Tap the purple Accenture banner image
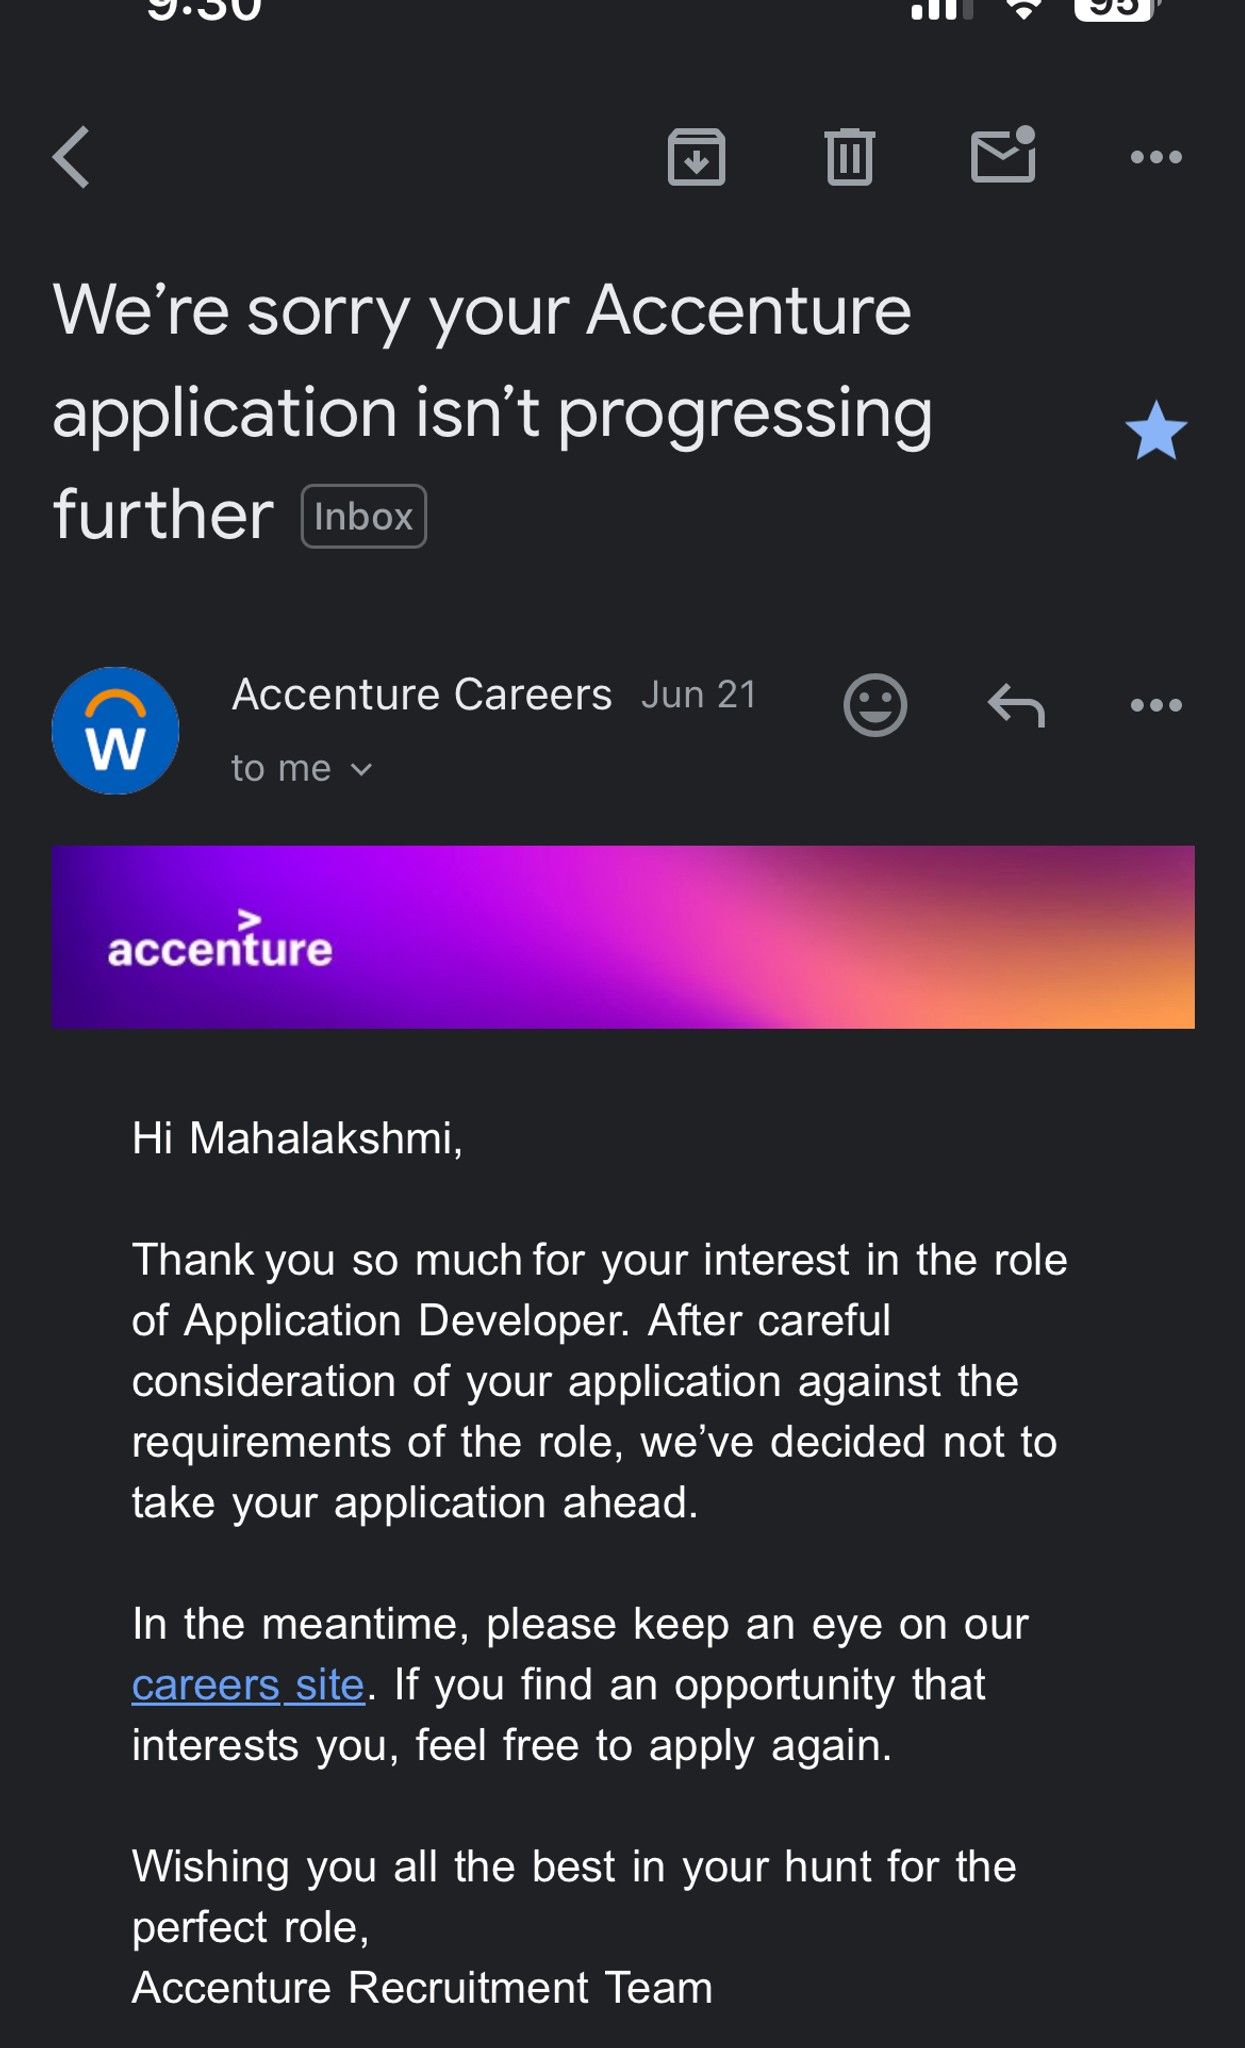The height and width of the screenshot is (2048, 1245). click(x=622, y=937)
